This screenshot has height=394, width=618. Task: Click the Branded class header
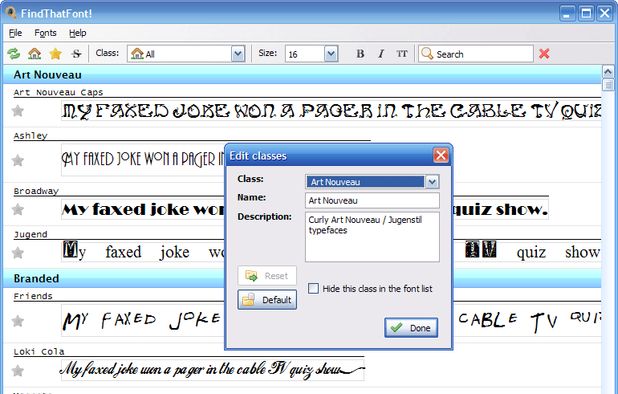click(302, 279)
